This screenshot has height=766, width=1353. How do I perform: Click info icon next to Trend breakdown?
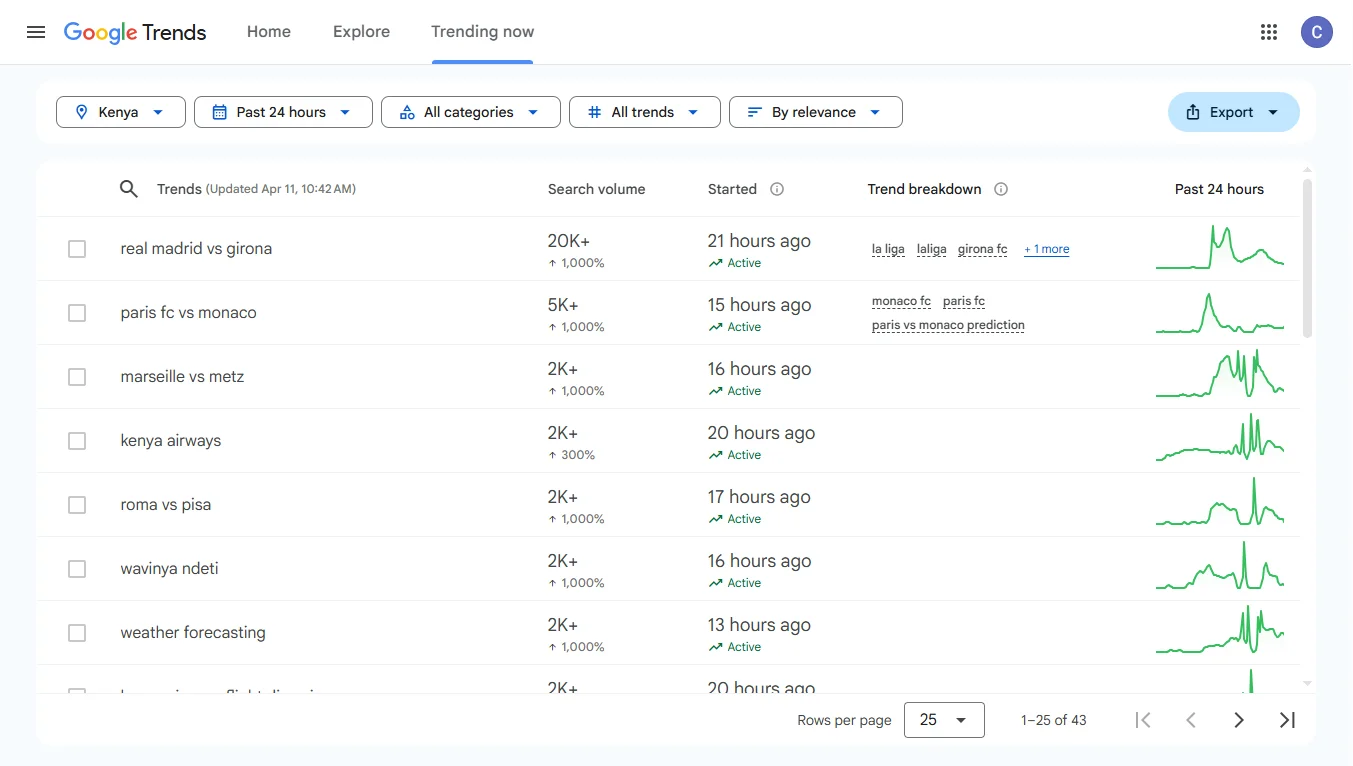[1001, 189]
